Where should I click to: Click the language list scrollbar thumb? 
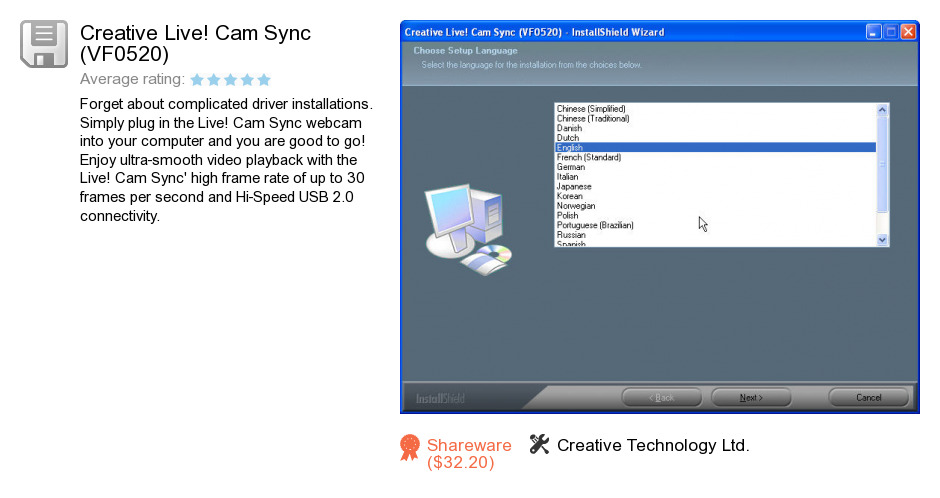tap(882, 164)
